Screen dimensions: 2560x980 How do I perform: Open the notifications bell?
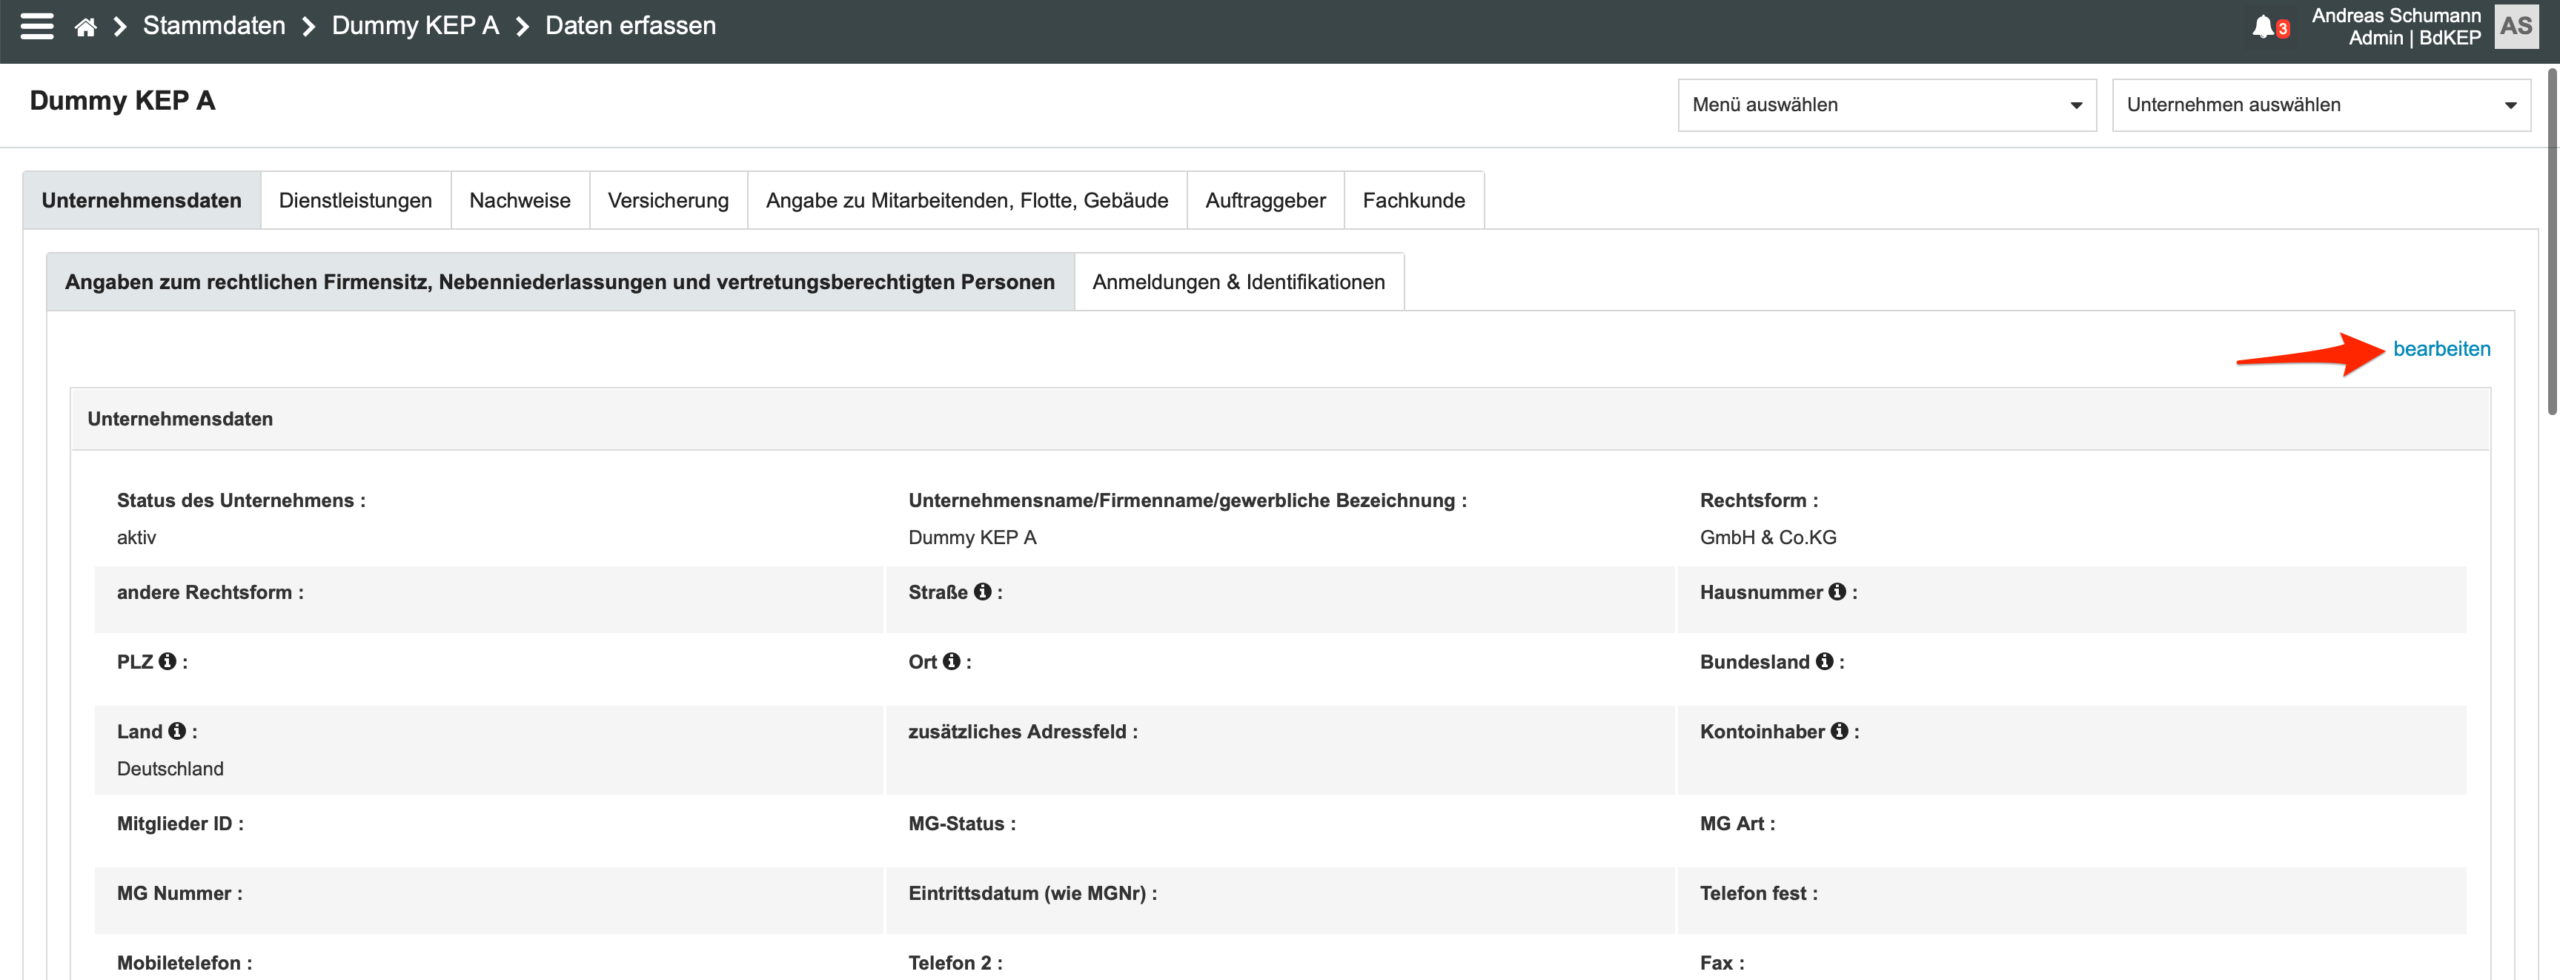2262,27
